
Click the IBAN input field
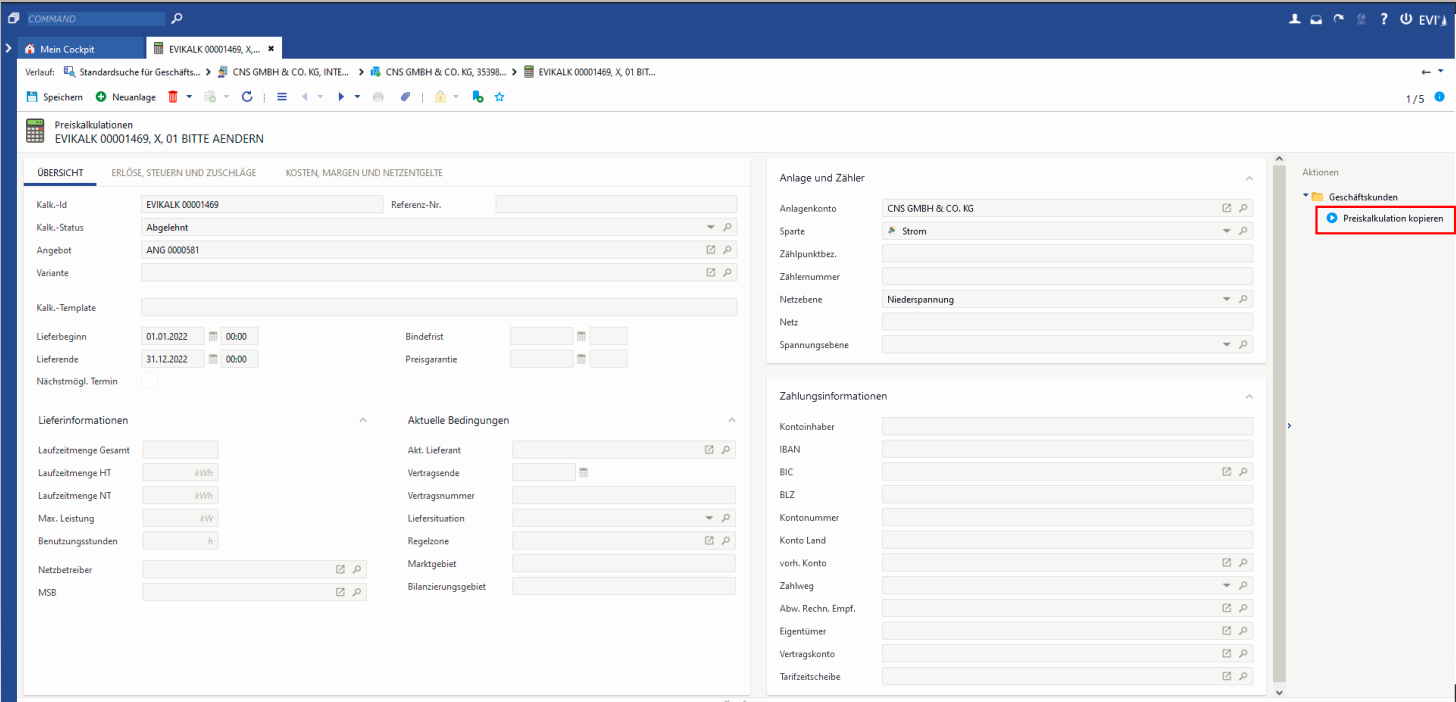click(x=1067, y=449)
